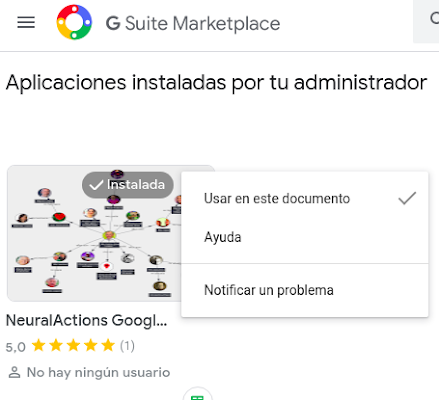
Task: Click the No hay ningún usuario label
Action: (x=99, y=372)
